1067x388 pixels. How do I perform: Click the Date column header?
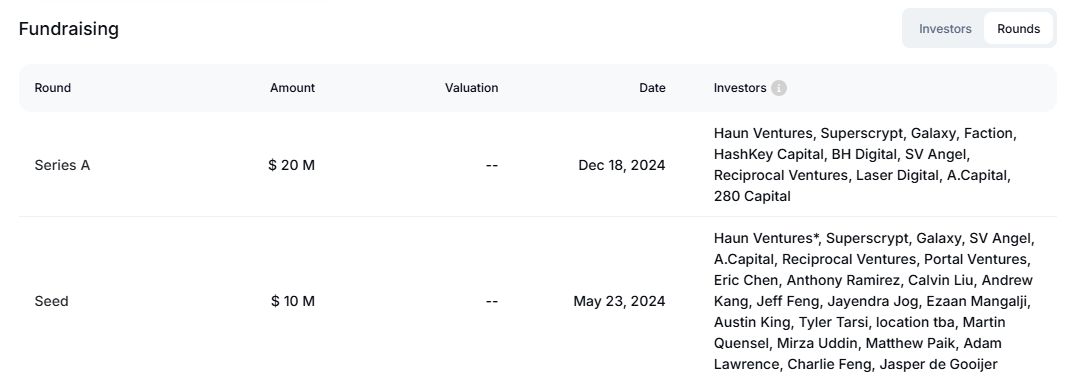(652, 88)
